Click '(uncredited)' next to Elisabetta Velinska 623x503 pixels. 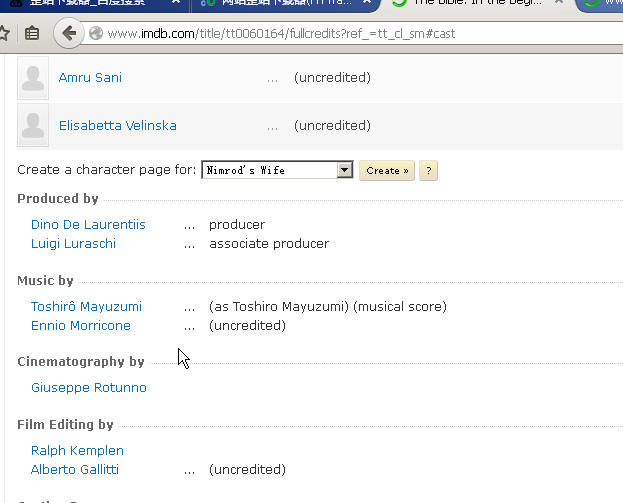(x=332, y=126)
